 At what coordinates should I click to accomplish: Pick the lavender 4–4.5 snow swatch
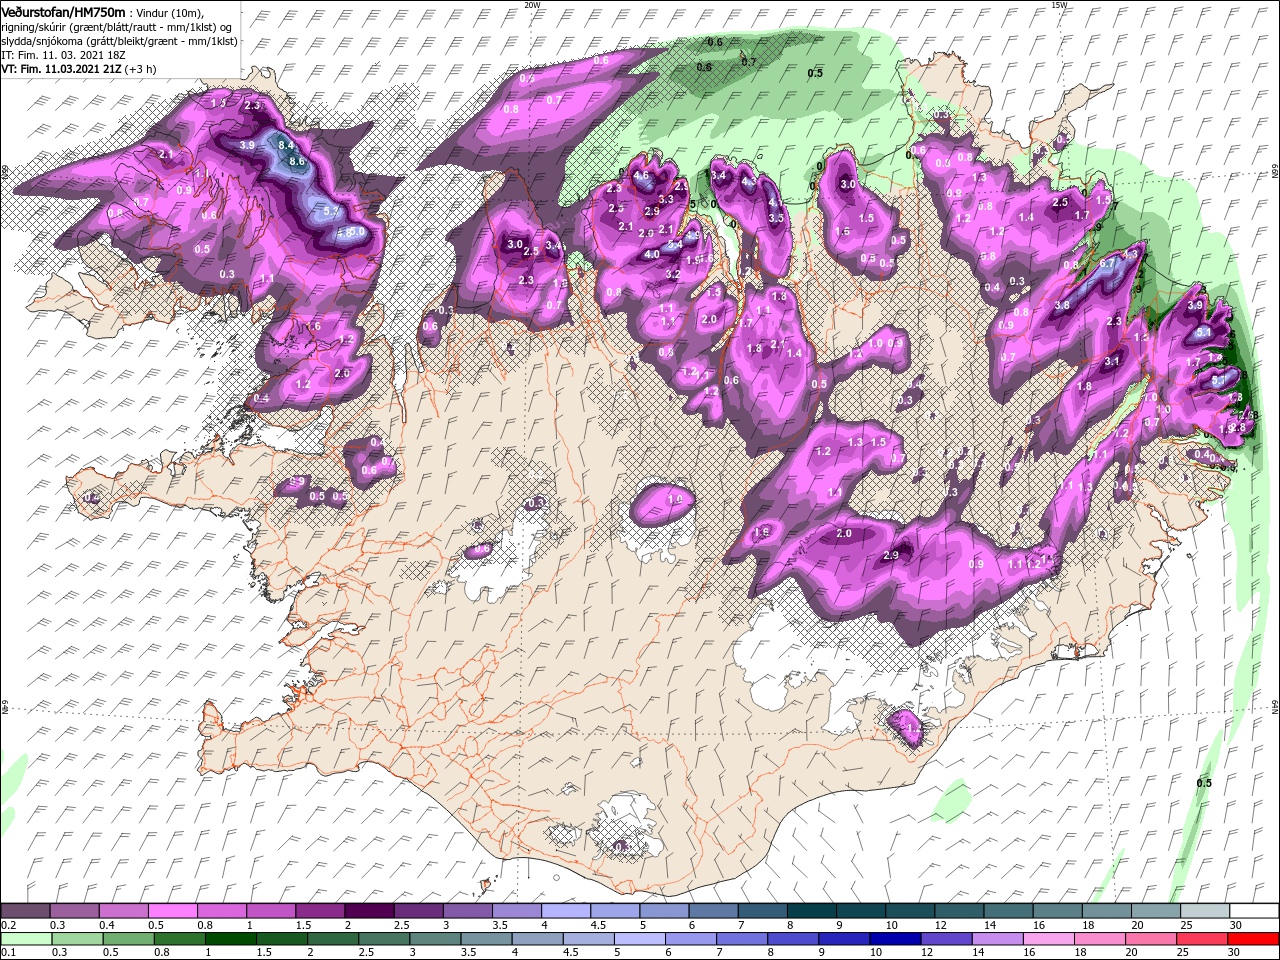coord(565,911)
